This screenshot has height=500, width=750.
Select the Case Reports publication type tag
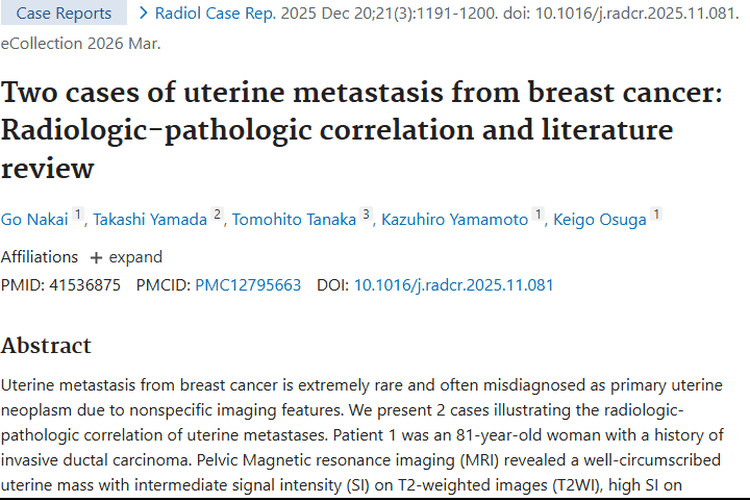[63, 13]
